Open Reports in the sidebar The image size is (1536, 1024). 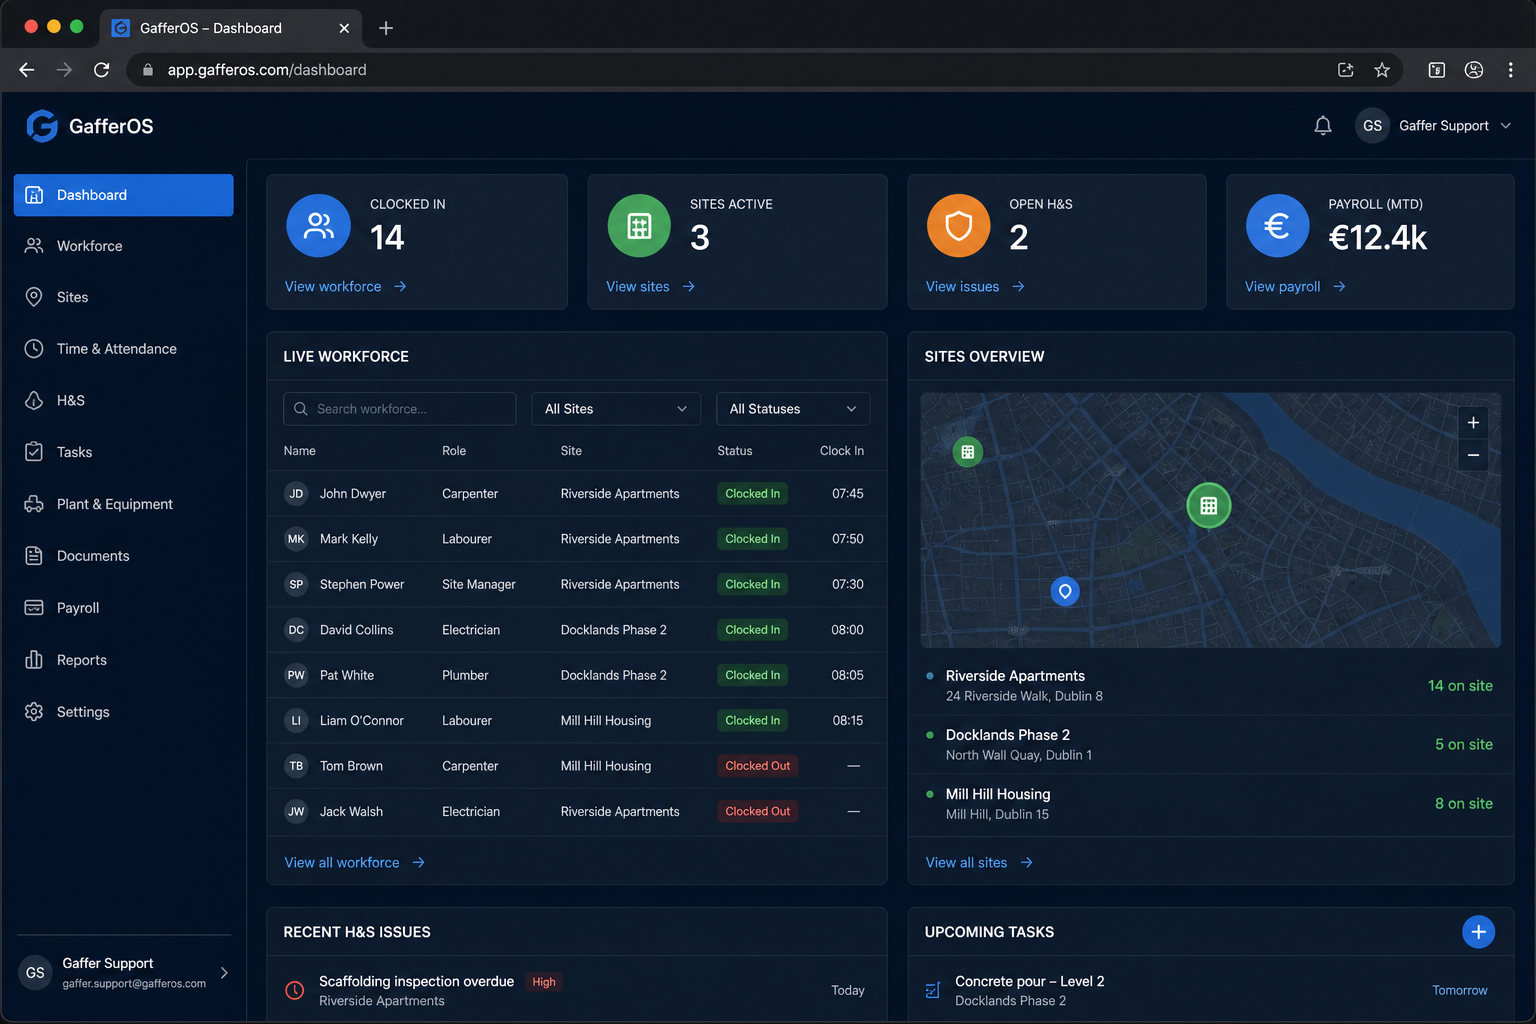(124, 660)
